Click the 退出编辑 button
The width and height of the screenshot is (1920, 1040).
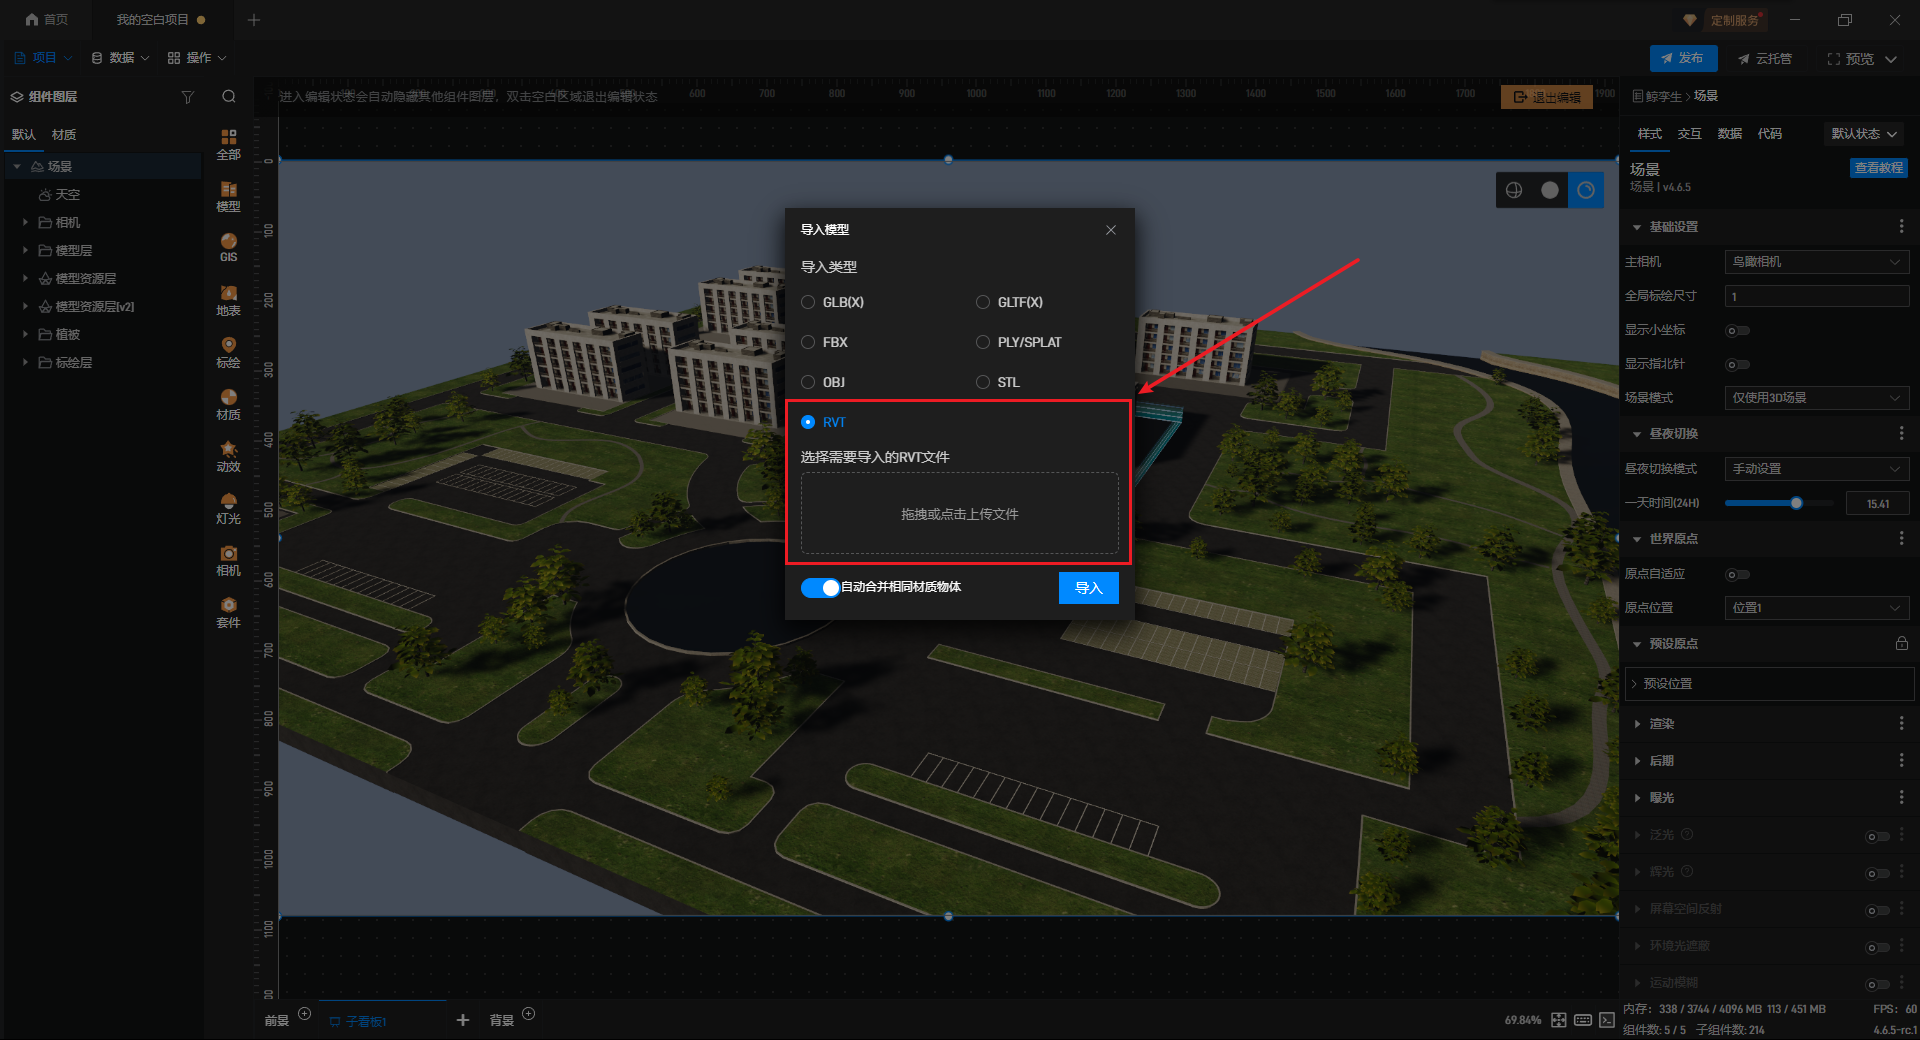1547,97
